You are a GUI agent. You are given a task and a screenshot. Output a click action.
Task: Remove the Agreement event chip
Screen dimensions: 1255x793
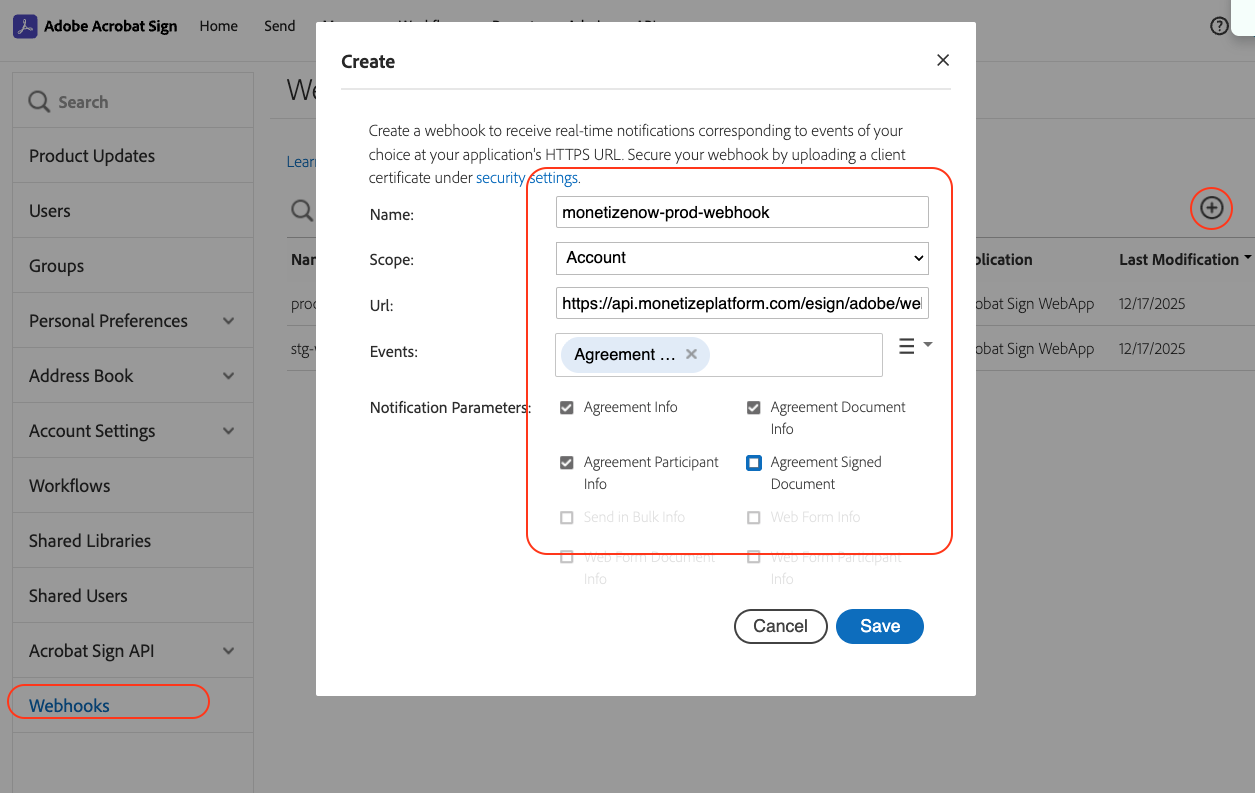pyautogui.click(x=691, y=354)
